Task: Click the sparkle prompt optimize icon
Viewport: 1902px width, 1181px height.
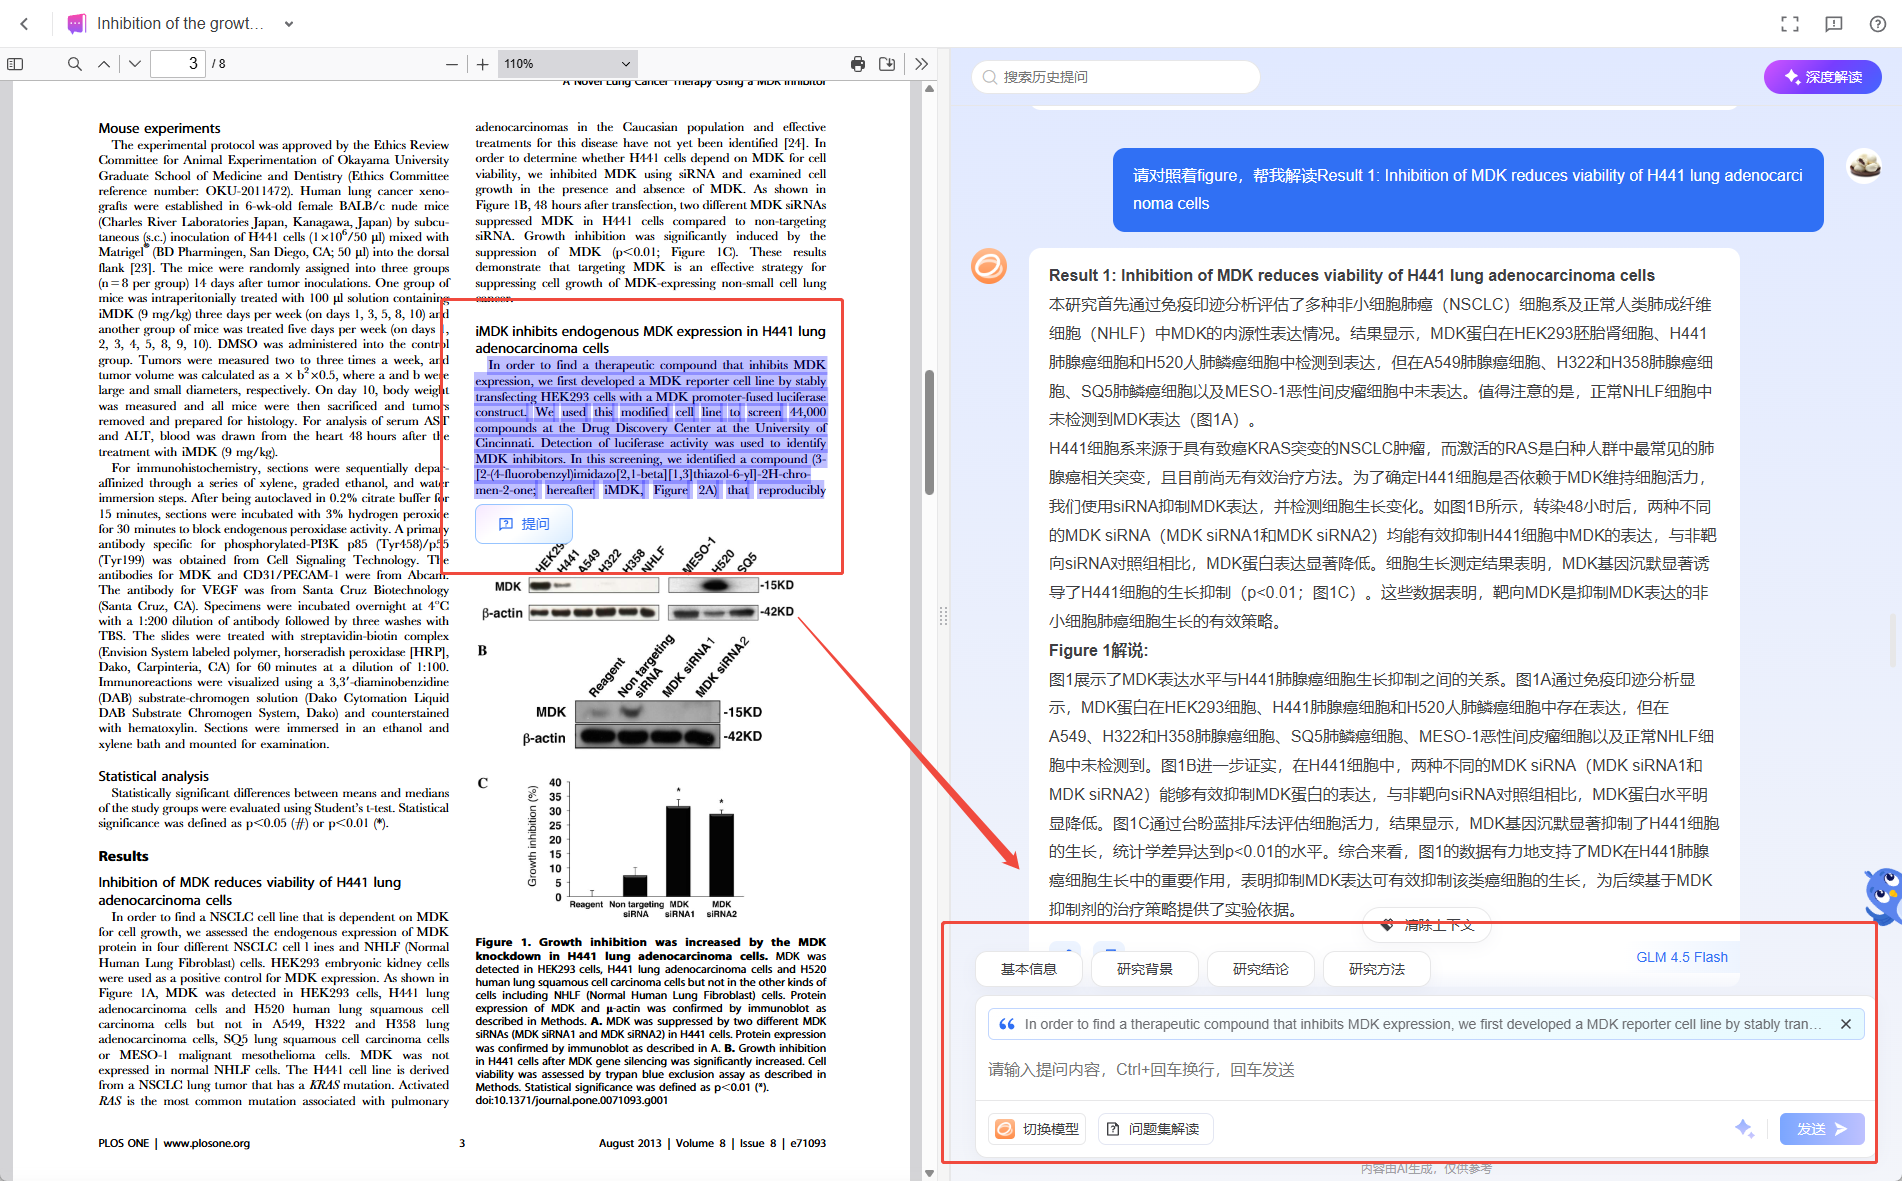Action: coord(1745,1129)
